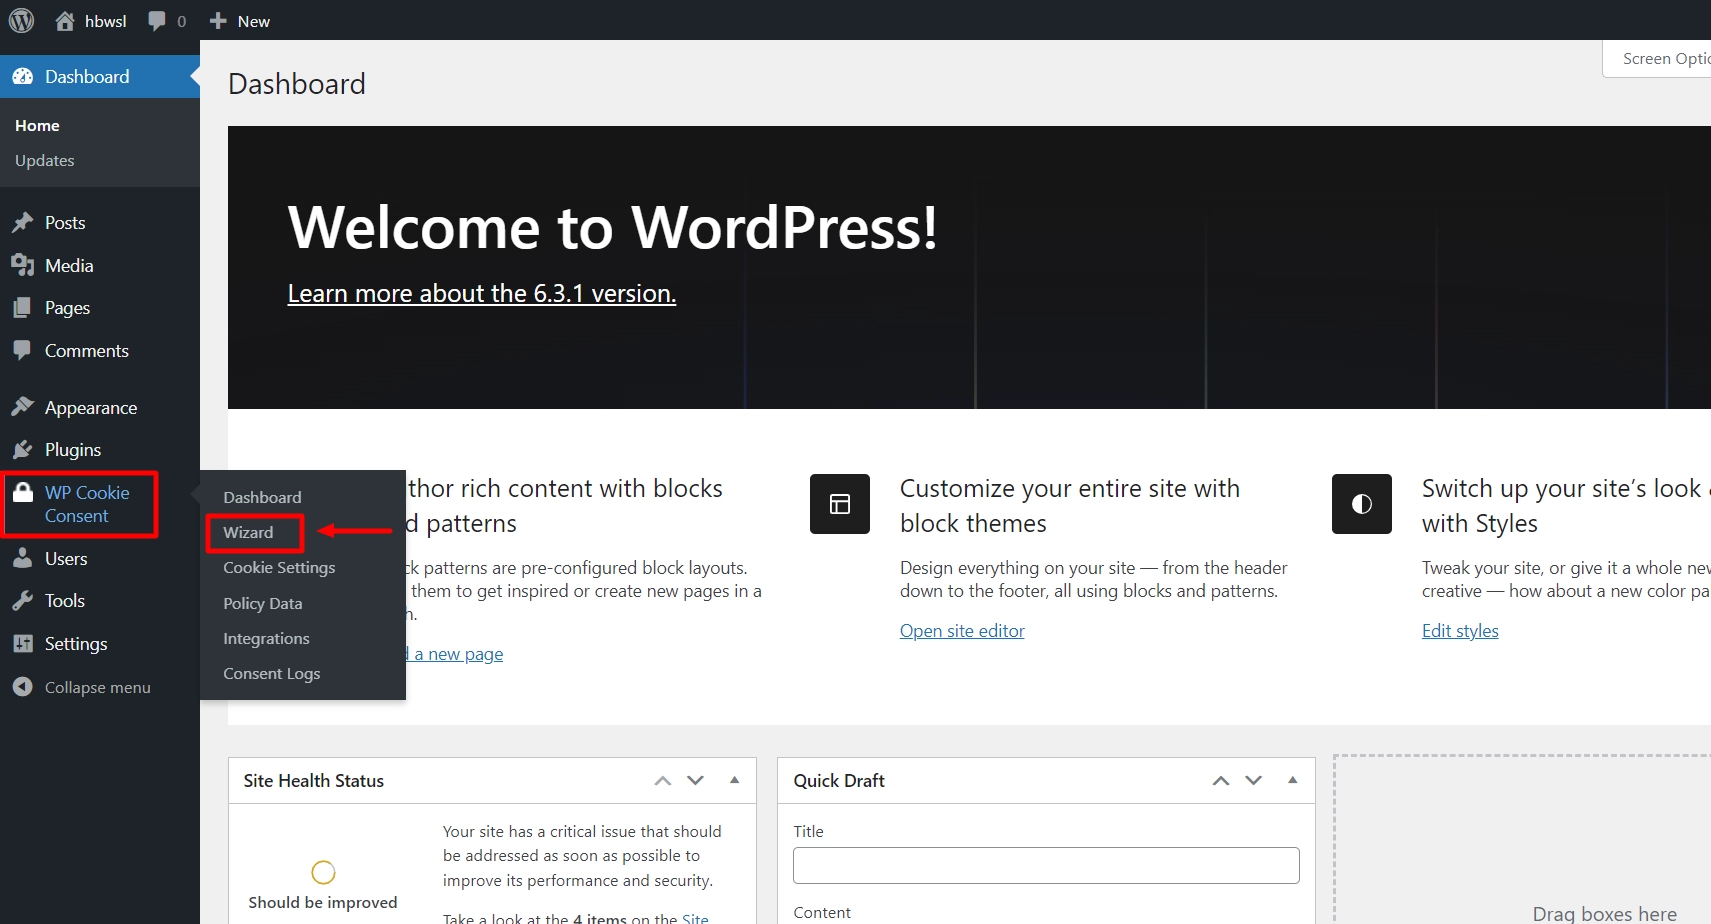Open Comments using its speech-bubble icon
Screen dimensions: 1711x924
[23, 350]
